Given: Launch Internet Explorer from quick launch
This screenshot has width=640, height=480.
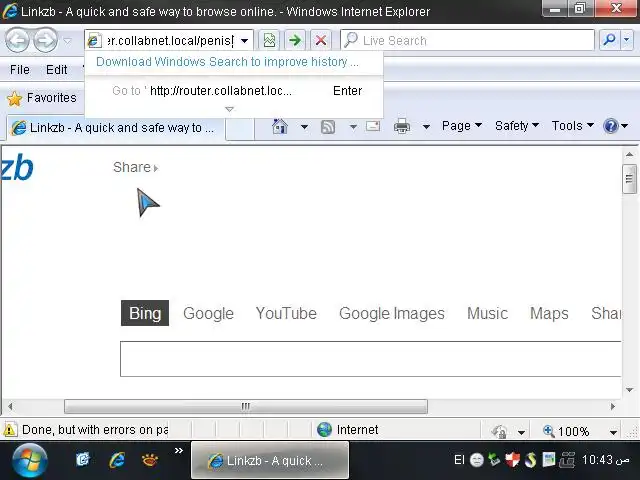Looking at the screenshot, I should pos(117,460).
